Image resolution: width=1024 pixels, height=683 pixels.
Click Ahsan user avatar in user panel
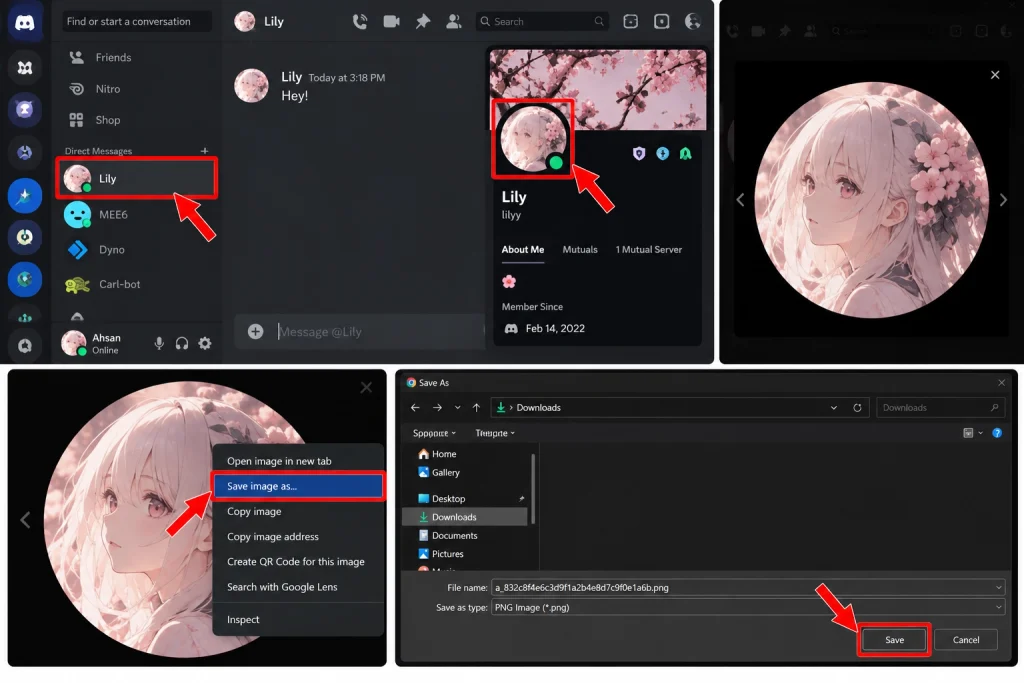click(74, 343)
